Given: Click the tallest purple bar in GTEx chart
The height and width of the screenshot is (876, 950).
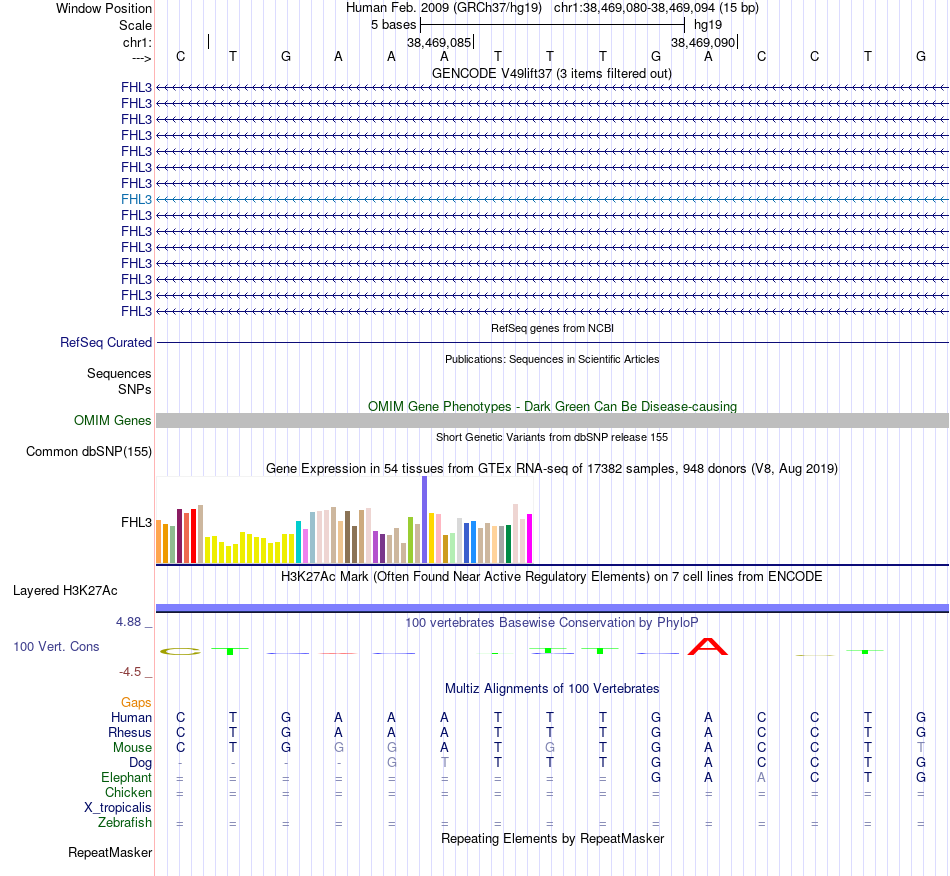Looking at the screenshot, I should 425,520.
